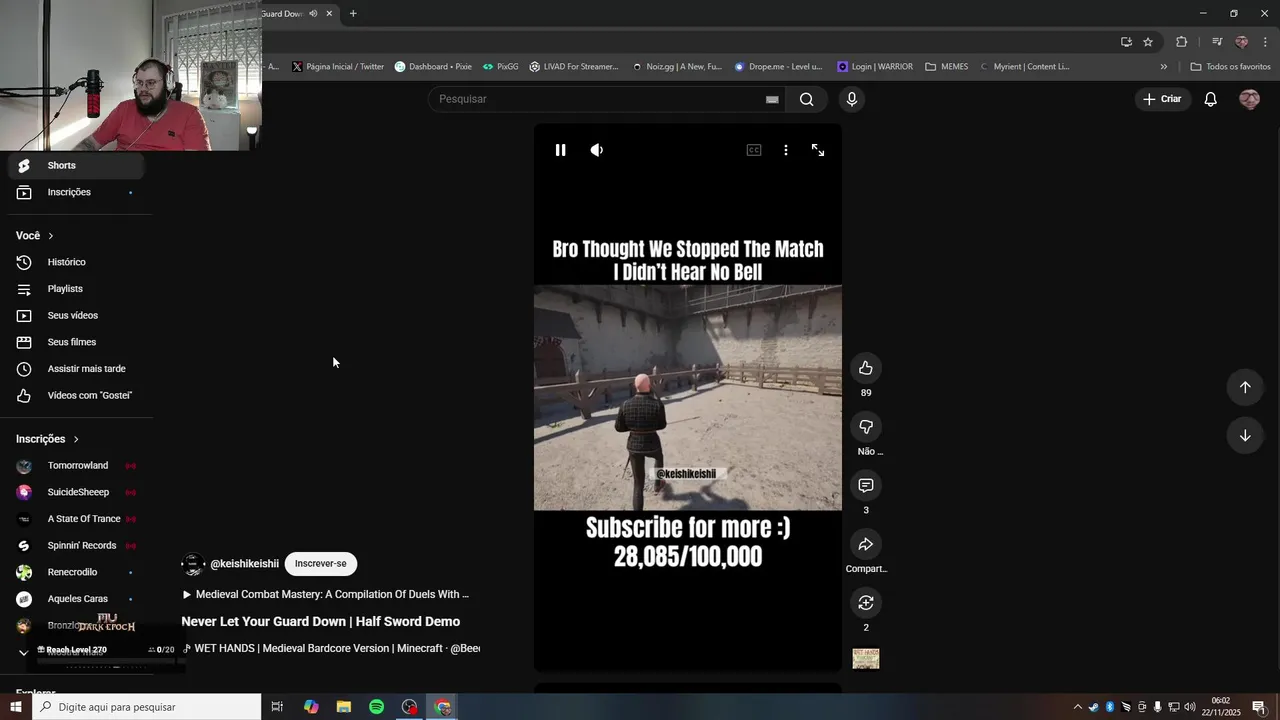Toggle closed captions on the Short

coord(754,150)
